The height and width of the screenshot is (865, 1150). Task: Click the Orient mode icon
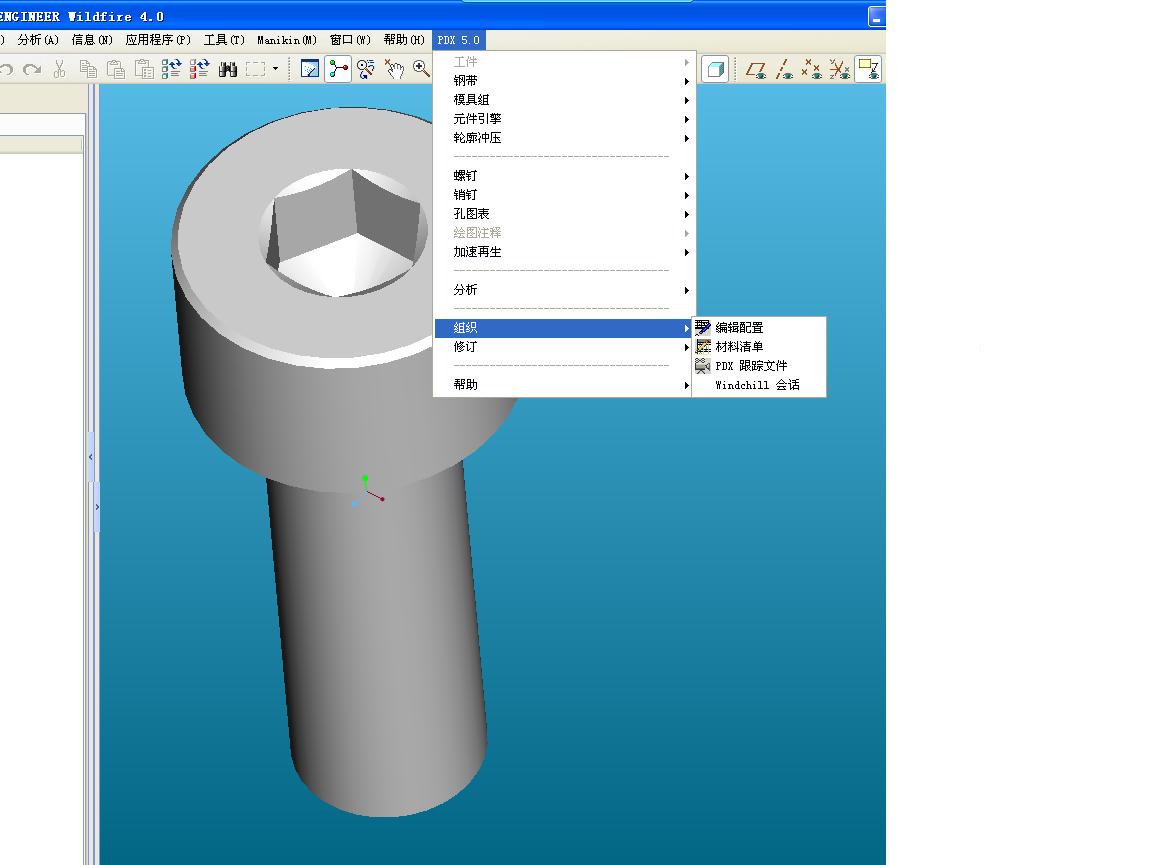pyautogui.click(x=366, y=69)
